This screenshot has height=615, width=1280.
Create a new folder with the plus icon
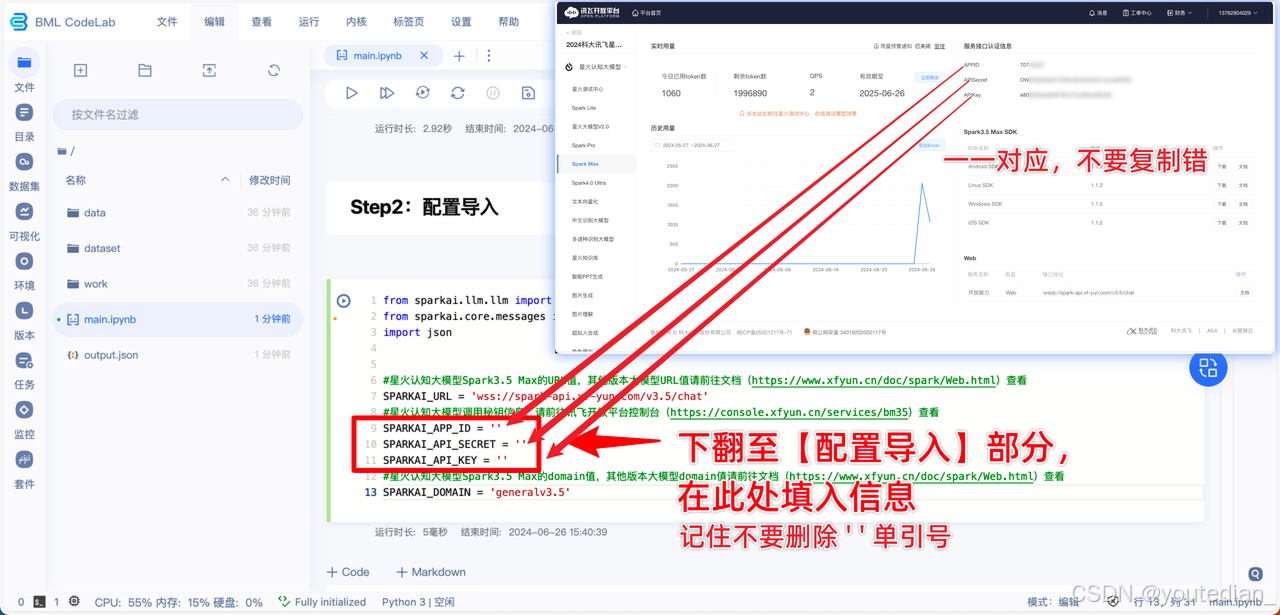click(x=80, y=70)
